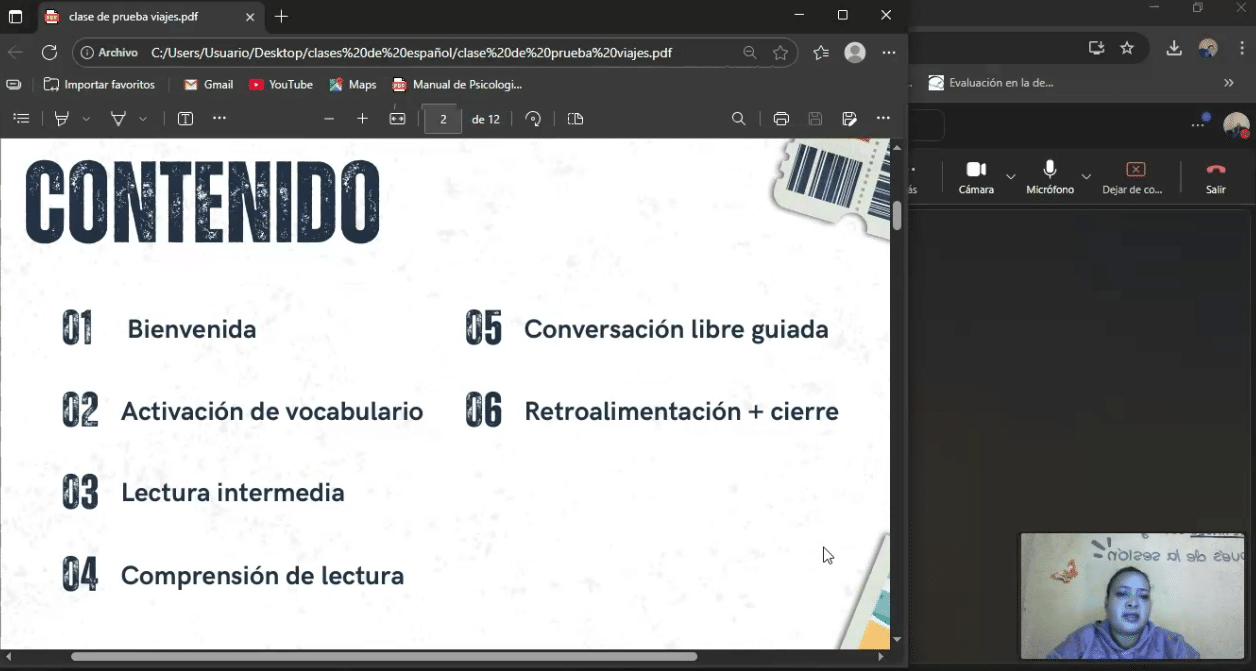The height and width of the screenshot is (671, 1256).
Task: Click the horizontal scrollbar under the PDF
Action: pyautogui.click(x=384, y=657)
